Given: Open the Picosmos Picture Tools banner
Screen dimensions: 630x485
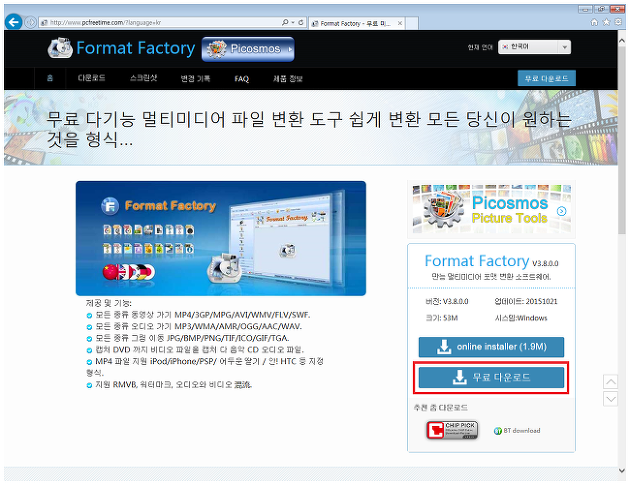Looking at the screenshot, I should [x=491, y=210].
